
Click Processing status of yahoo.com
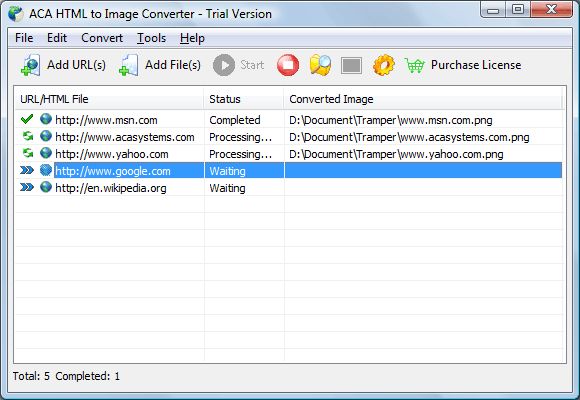(240, 154)
